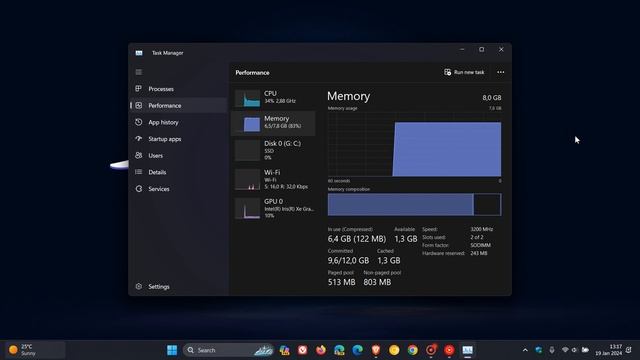Click the Users people icon

pos(139,156)
